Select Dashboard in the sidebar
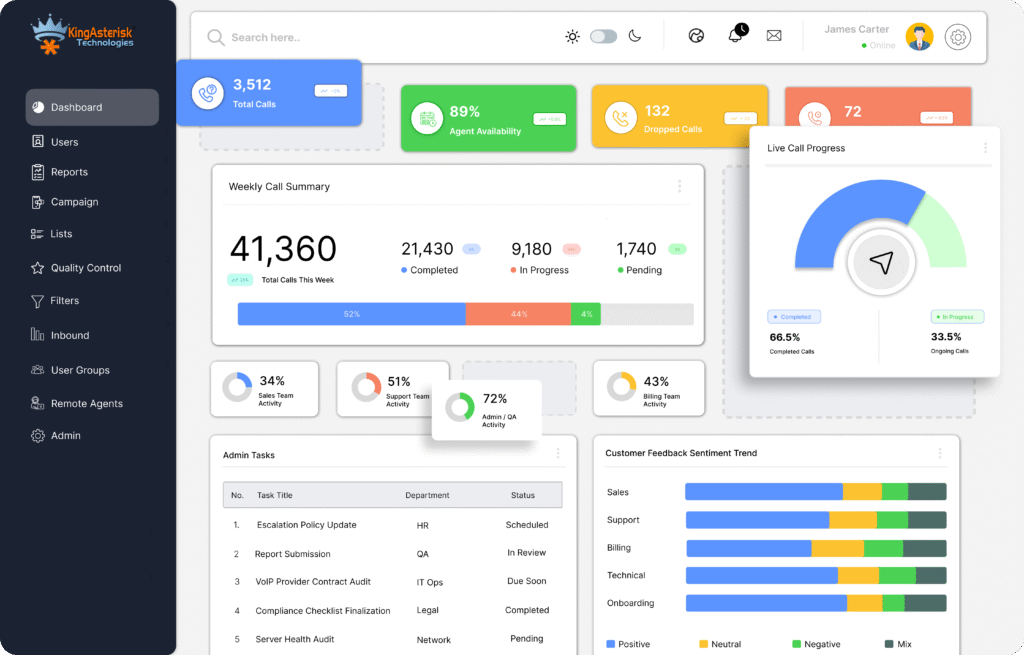 [38, 108]
